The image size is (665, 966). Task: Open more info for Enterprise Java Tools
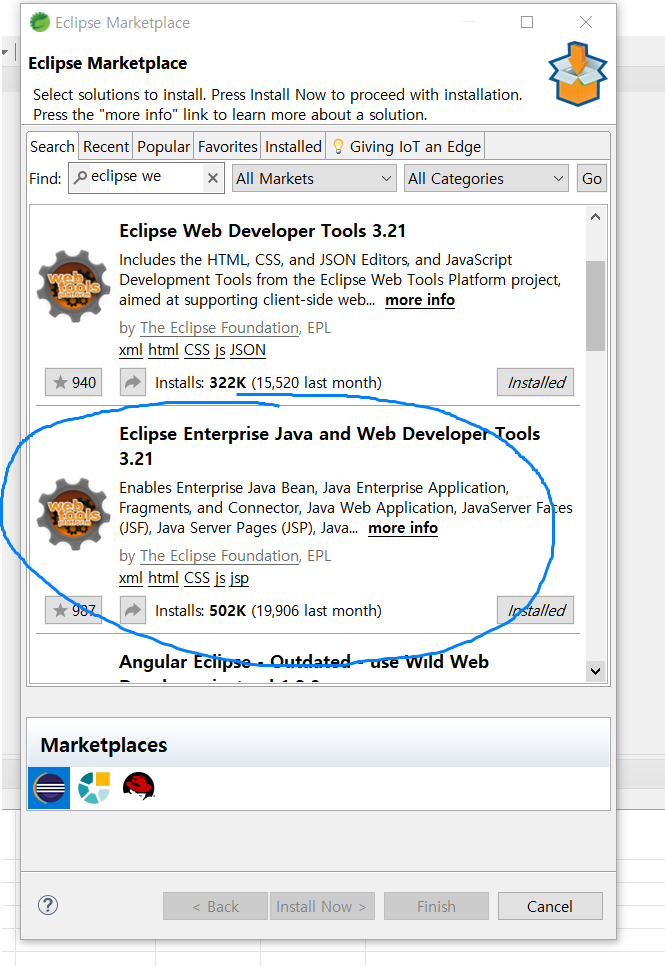tap(403, 528)
